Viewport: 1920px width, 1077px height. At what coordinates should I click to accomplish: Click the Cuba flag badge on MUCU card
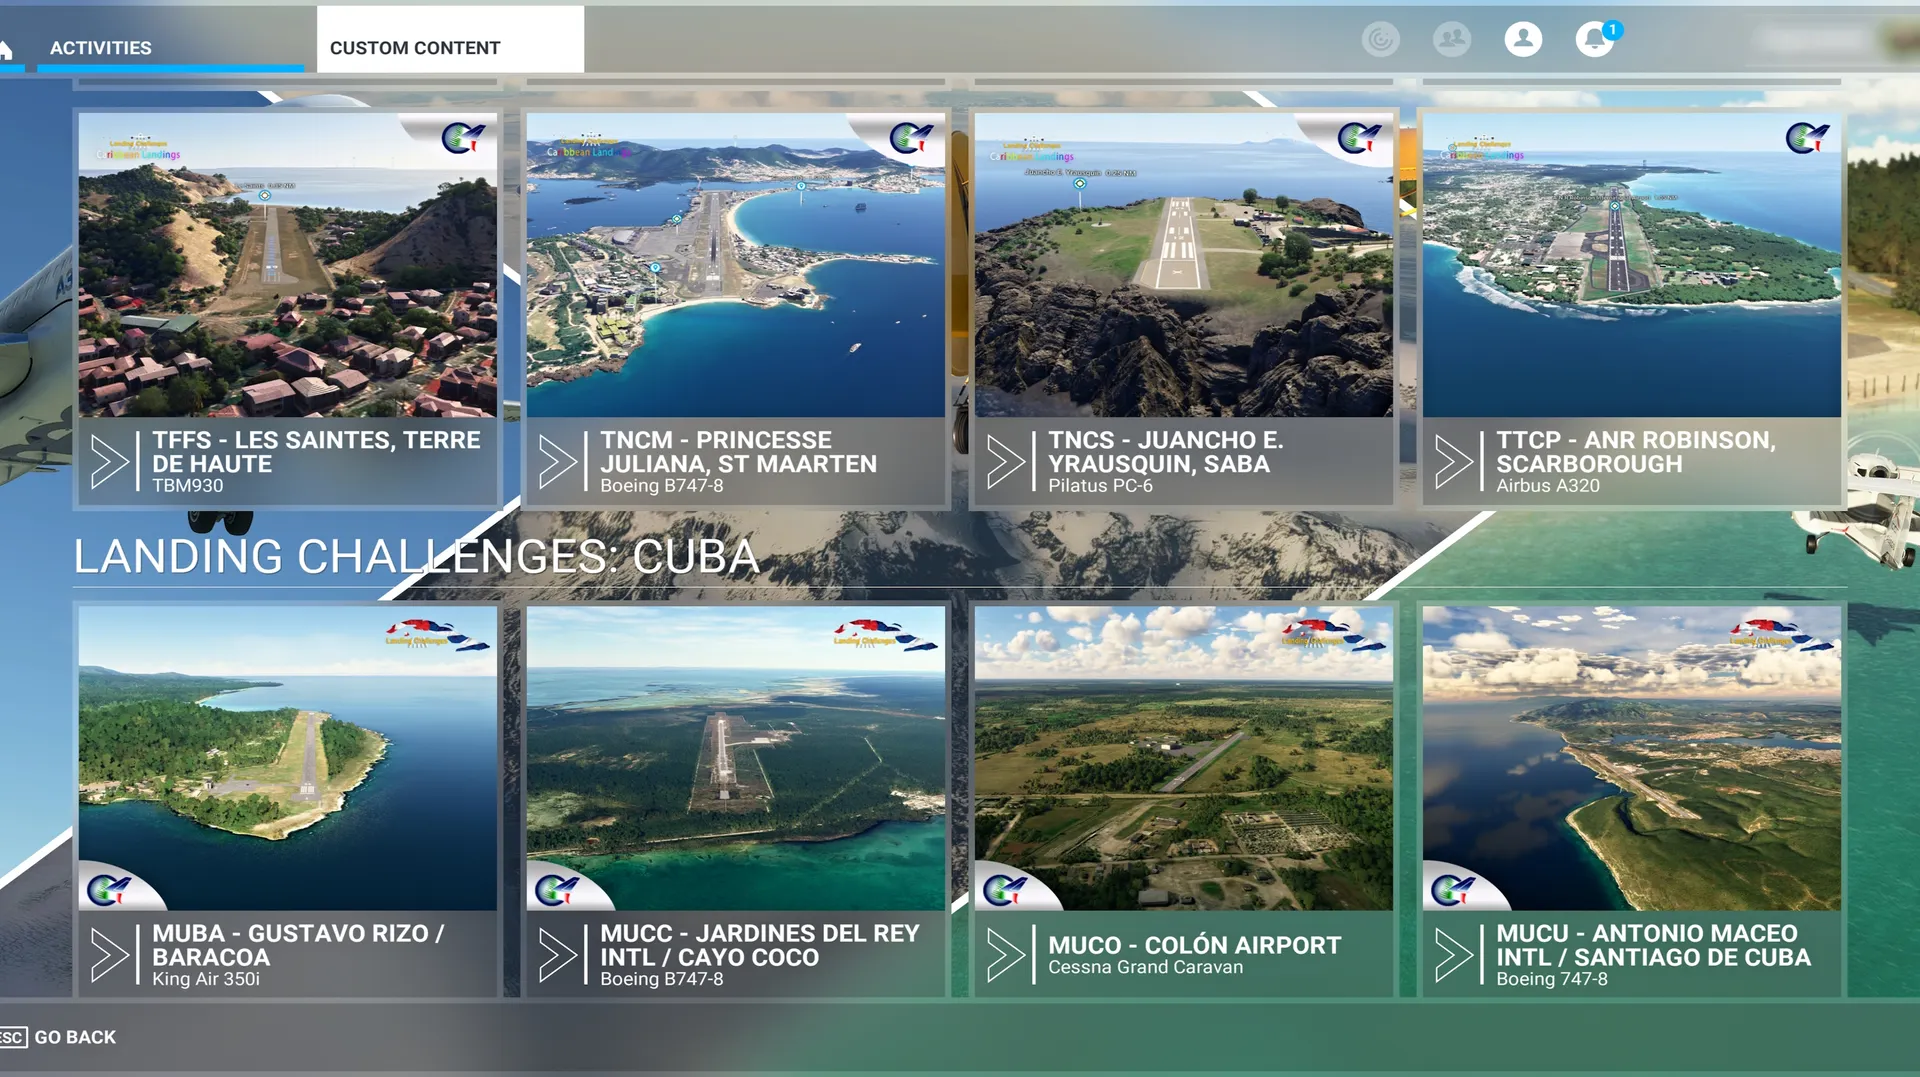tap(1782, 635)
